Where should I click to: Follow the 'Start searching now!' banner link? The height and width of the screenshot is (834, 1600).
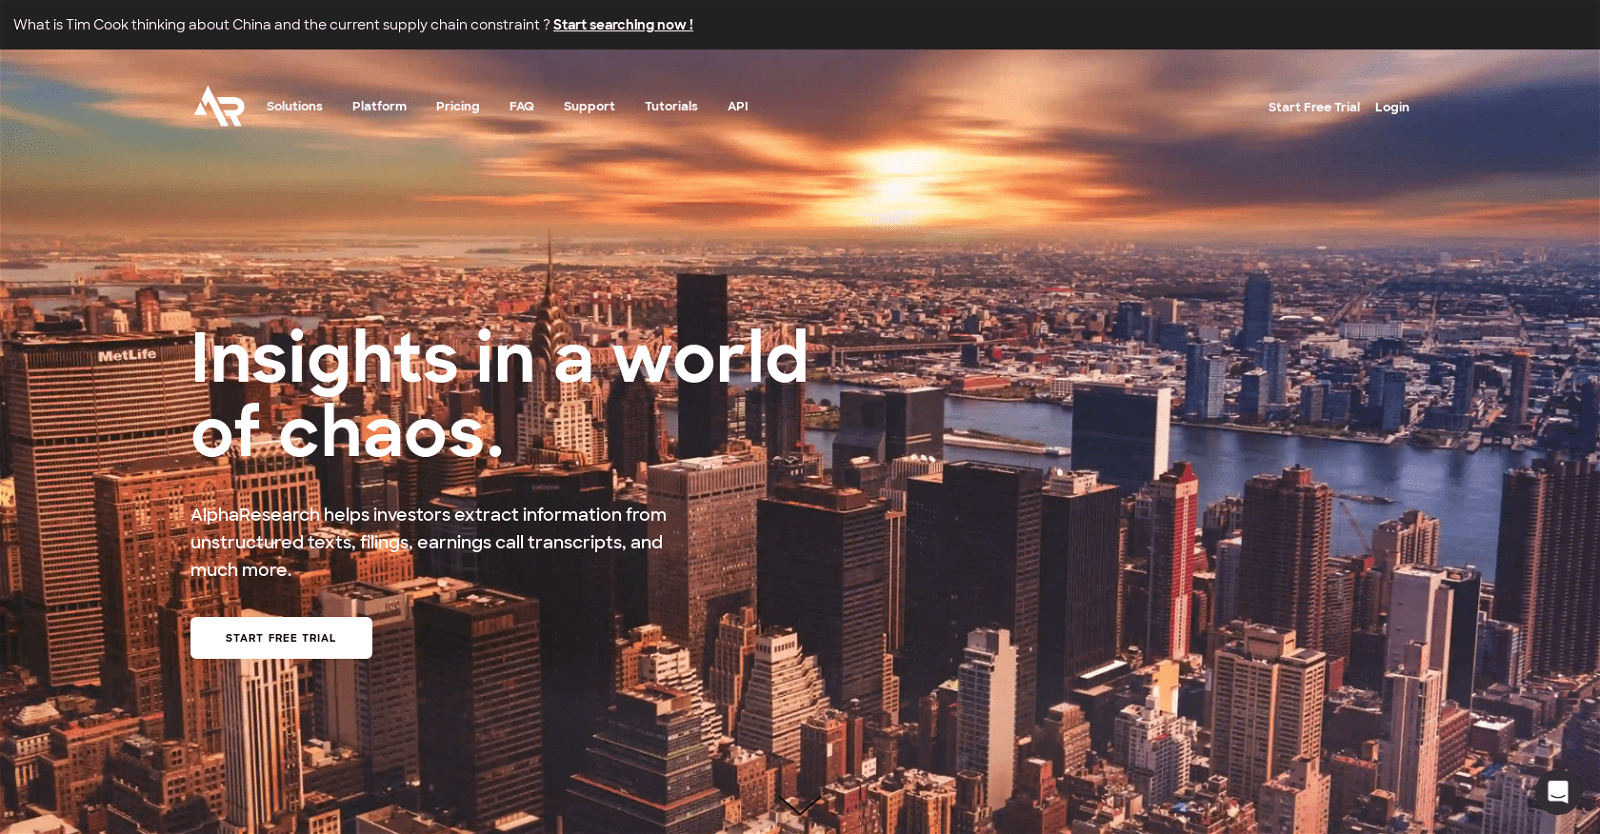622,24
